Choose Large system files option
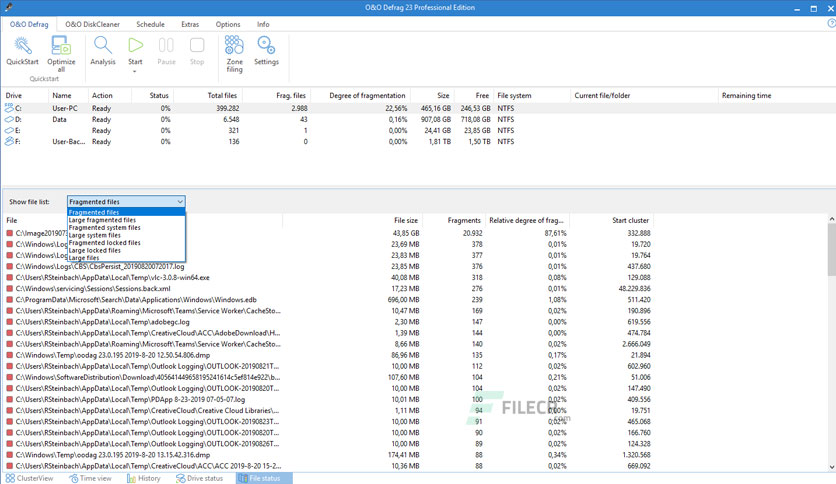 point(126,235)
